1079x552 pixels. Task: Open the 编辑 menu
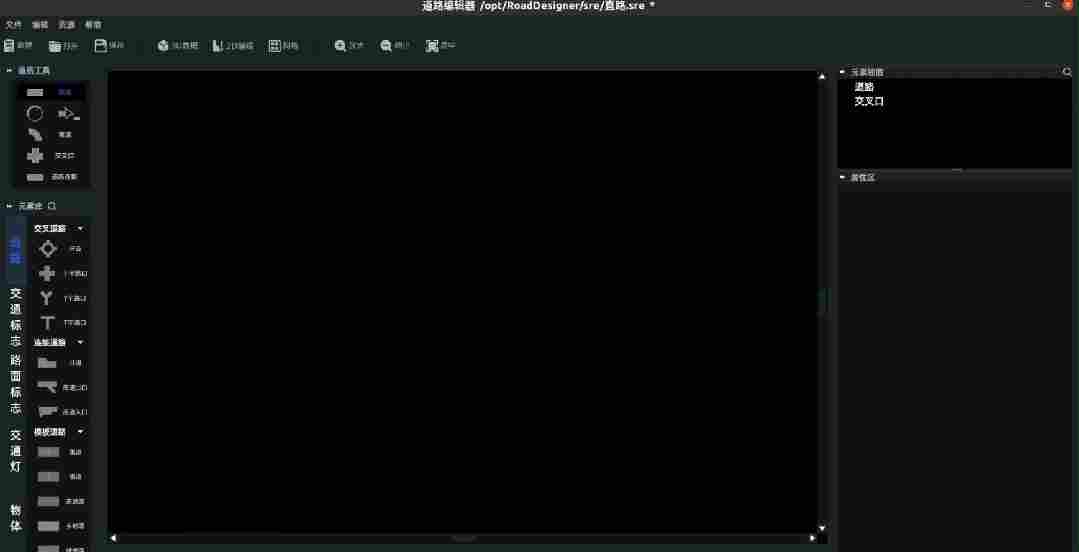click(x=40, y=25)
